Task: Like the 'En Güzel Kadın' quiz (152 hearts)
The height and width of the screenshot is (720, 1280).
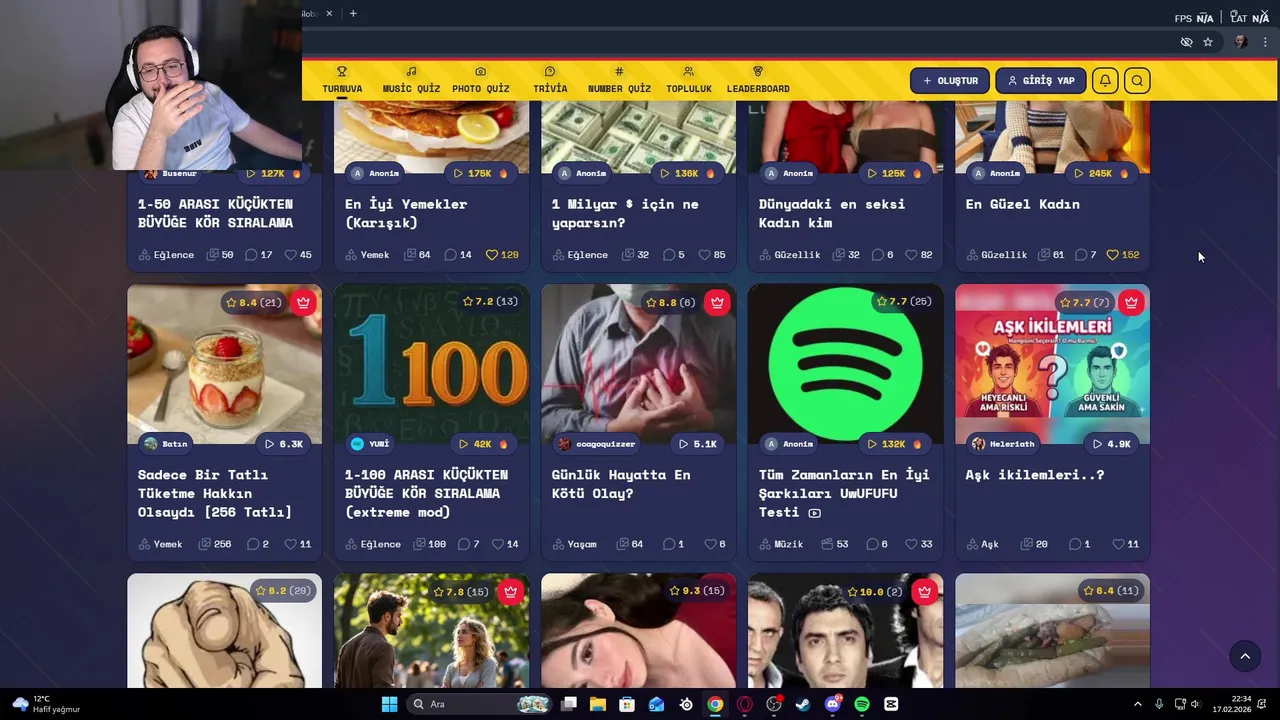Action: coord(1123,255)
